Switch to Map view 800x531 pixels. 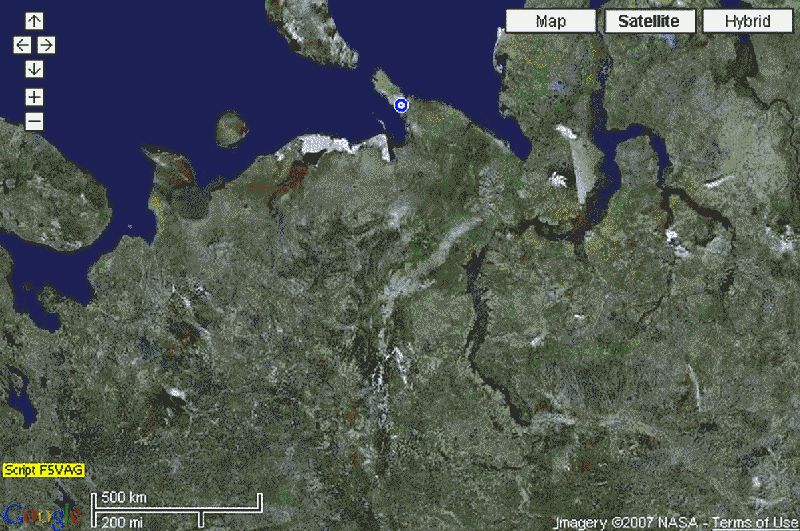tap(551, 21)
